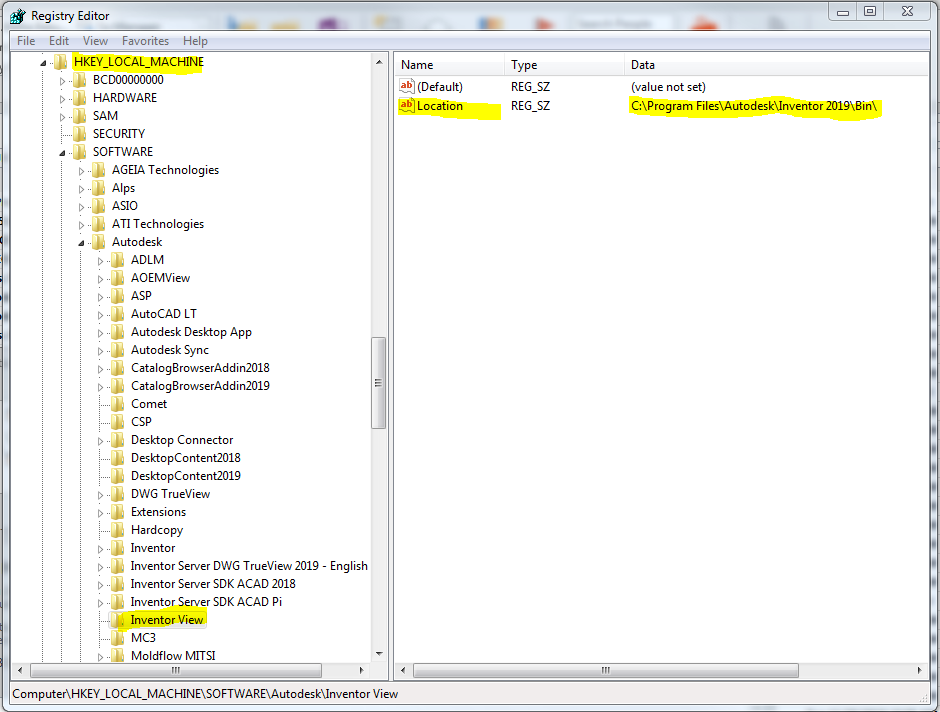This screenshot has width=940, height=712.
Task: Open the Help menu
Action: [195, 41]
